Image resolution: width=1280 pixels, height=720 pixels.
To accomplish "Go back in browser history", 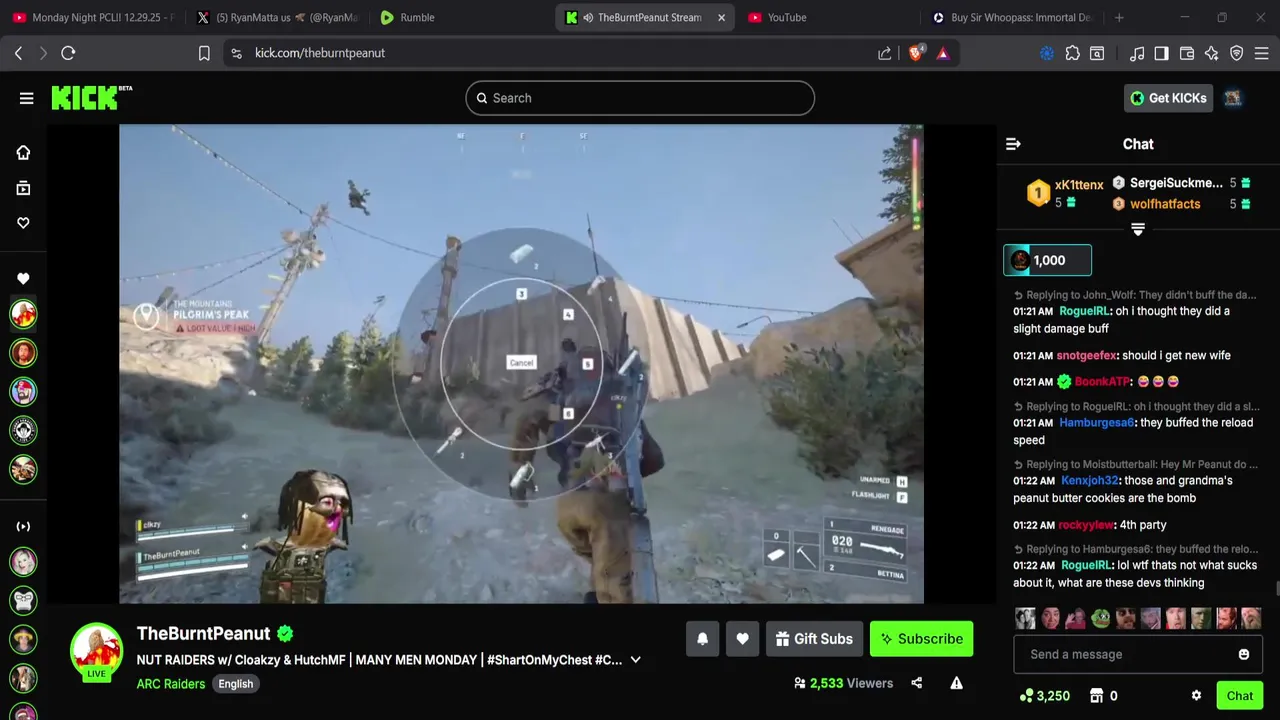I will coord(18,53).
